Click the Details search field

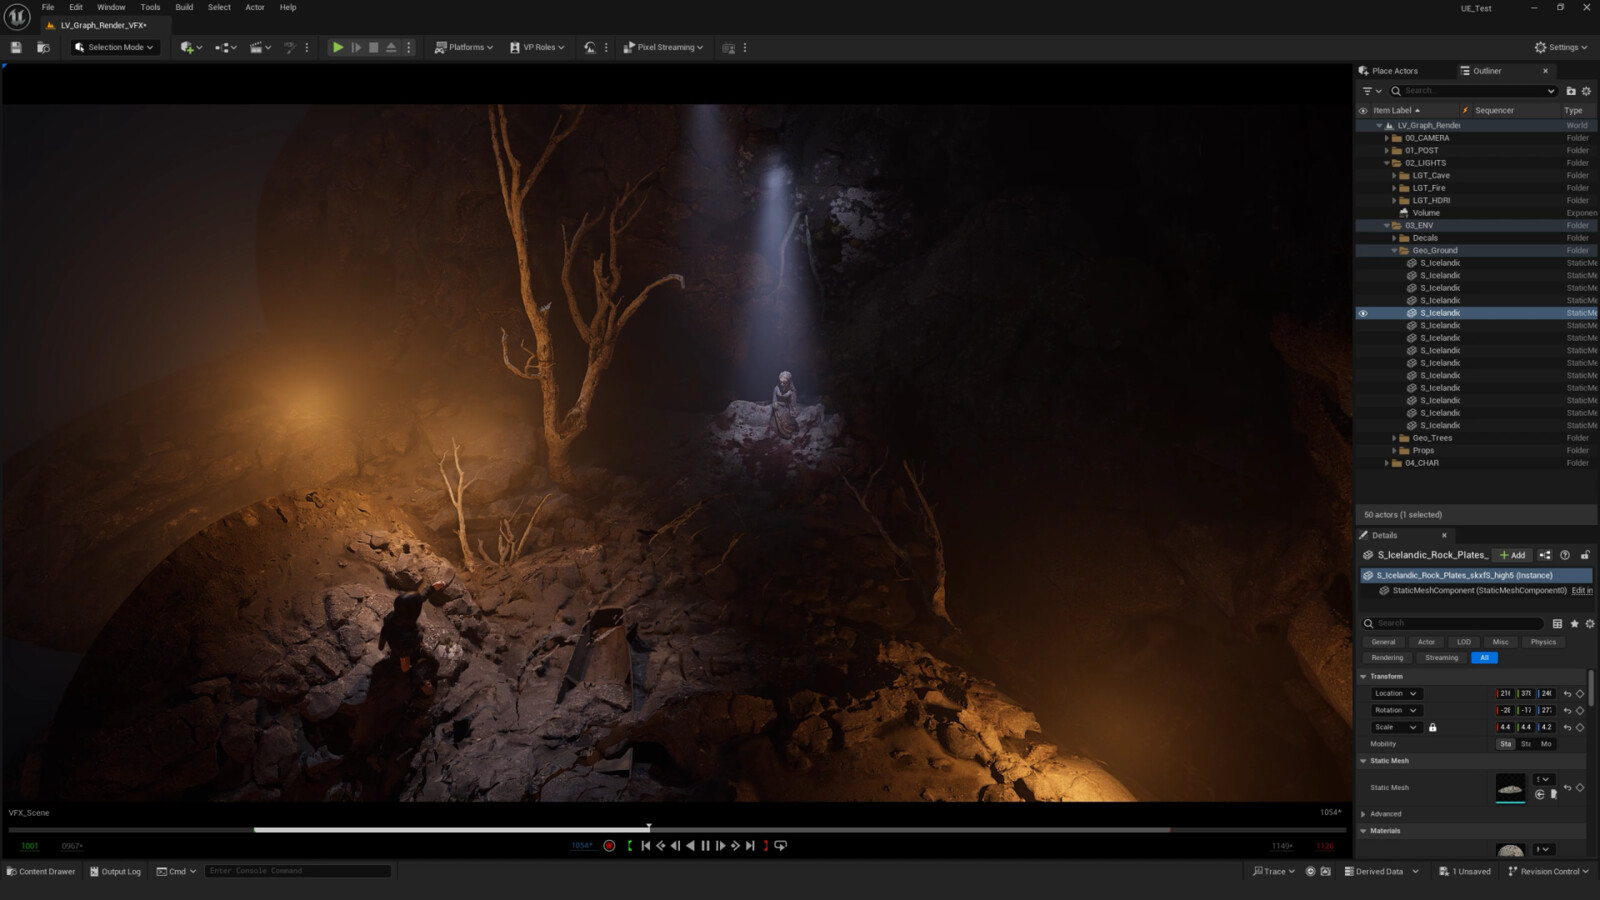coord(1453,623)
